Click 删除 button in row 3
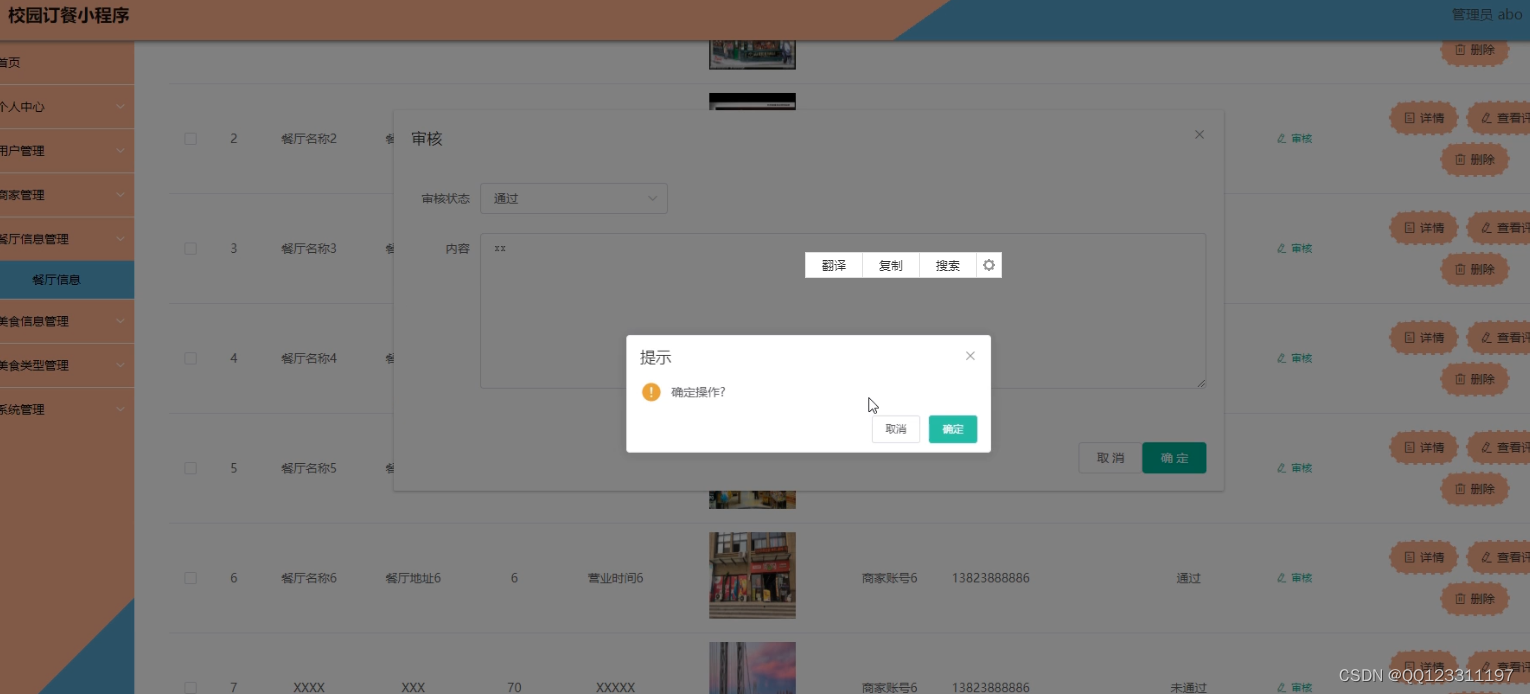This screenshot has width=1530, height=694. tap(1475, 269)
